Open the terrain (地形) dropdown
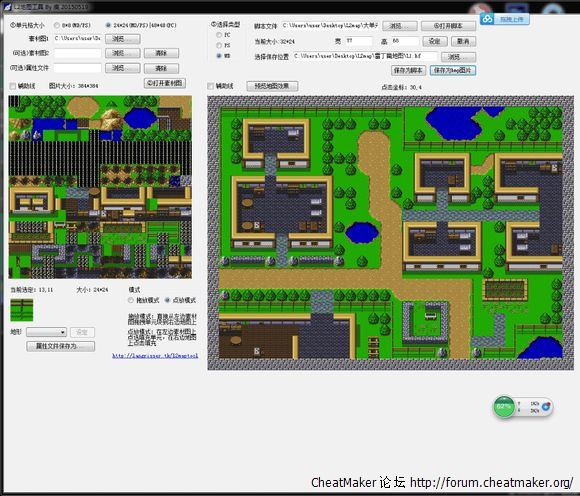 tap(47, 332)
